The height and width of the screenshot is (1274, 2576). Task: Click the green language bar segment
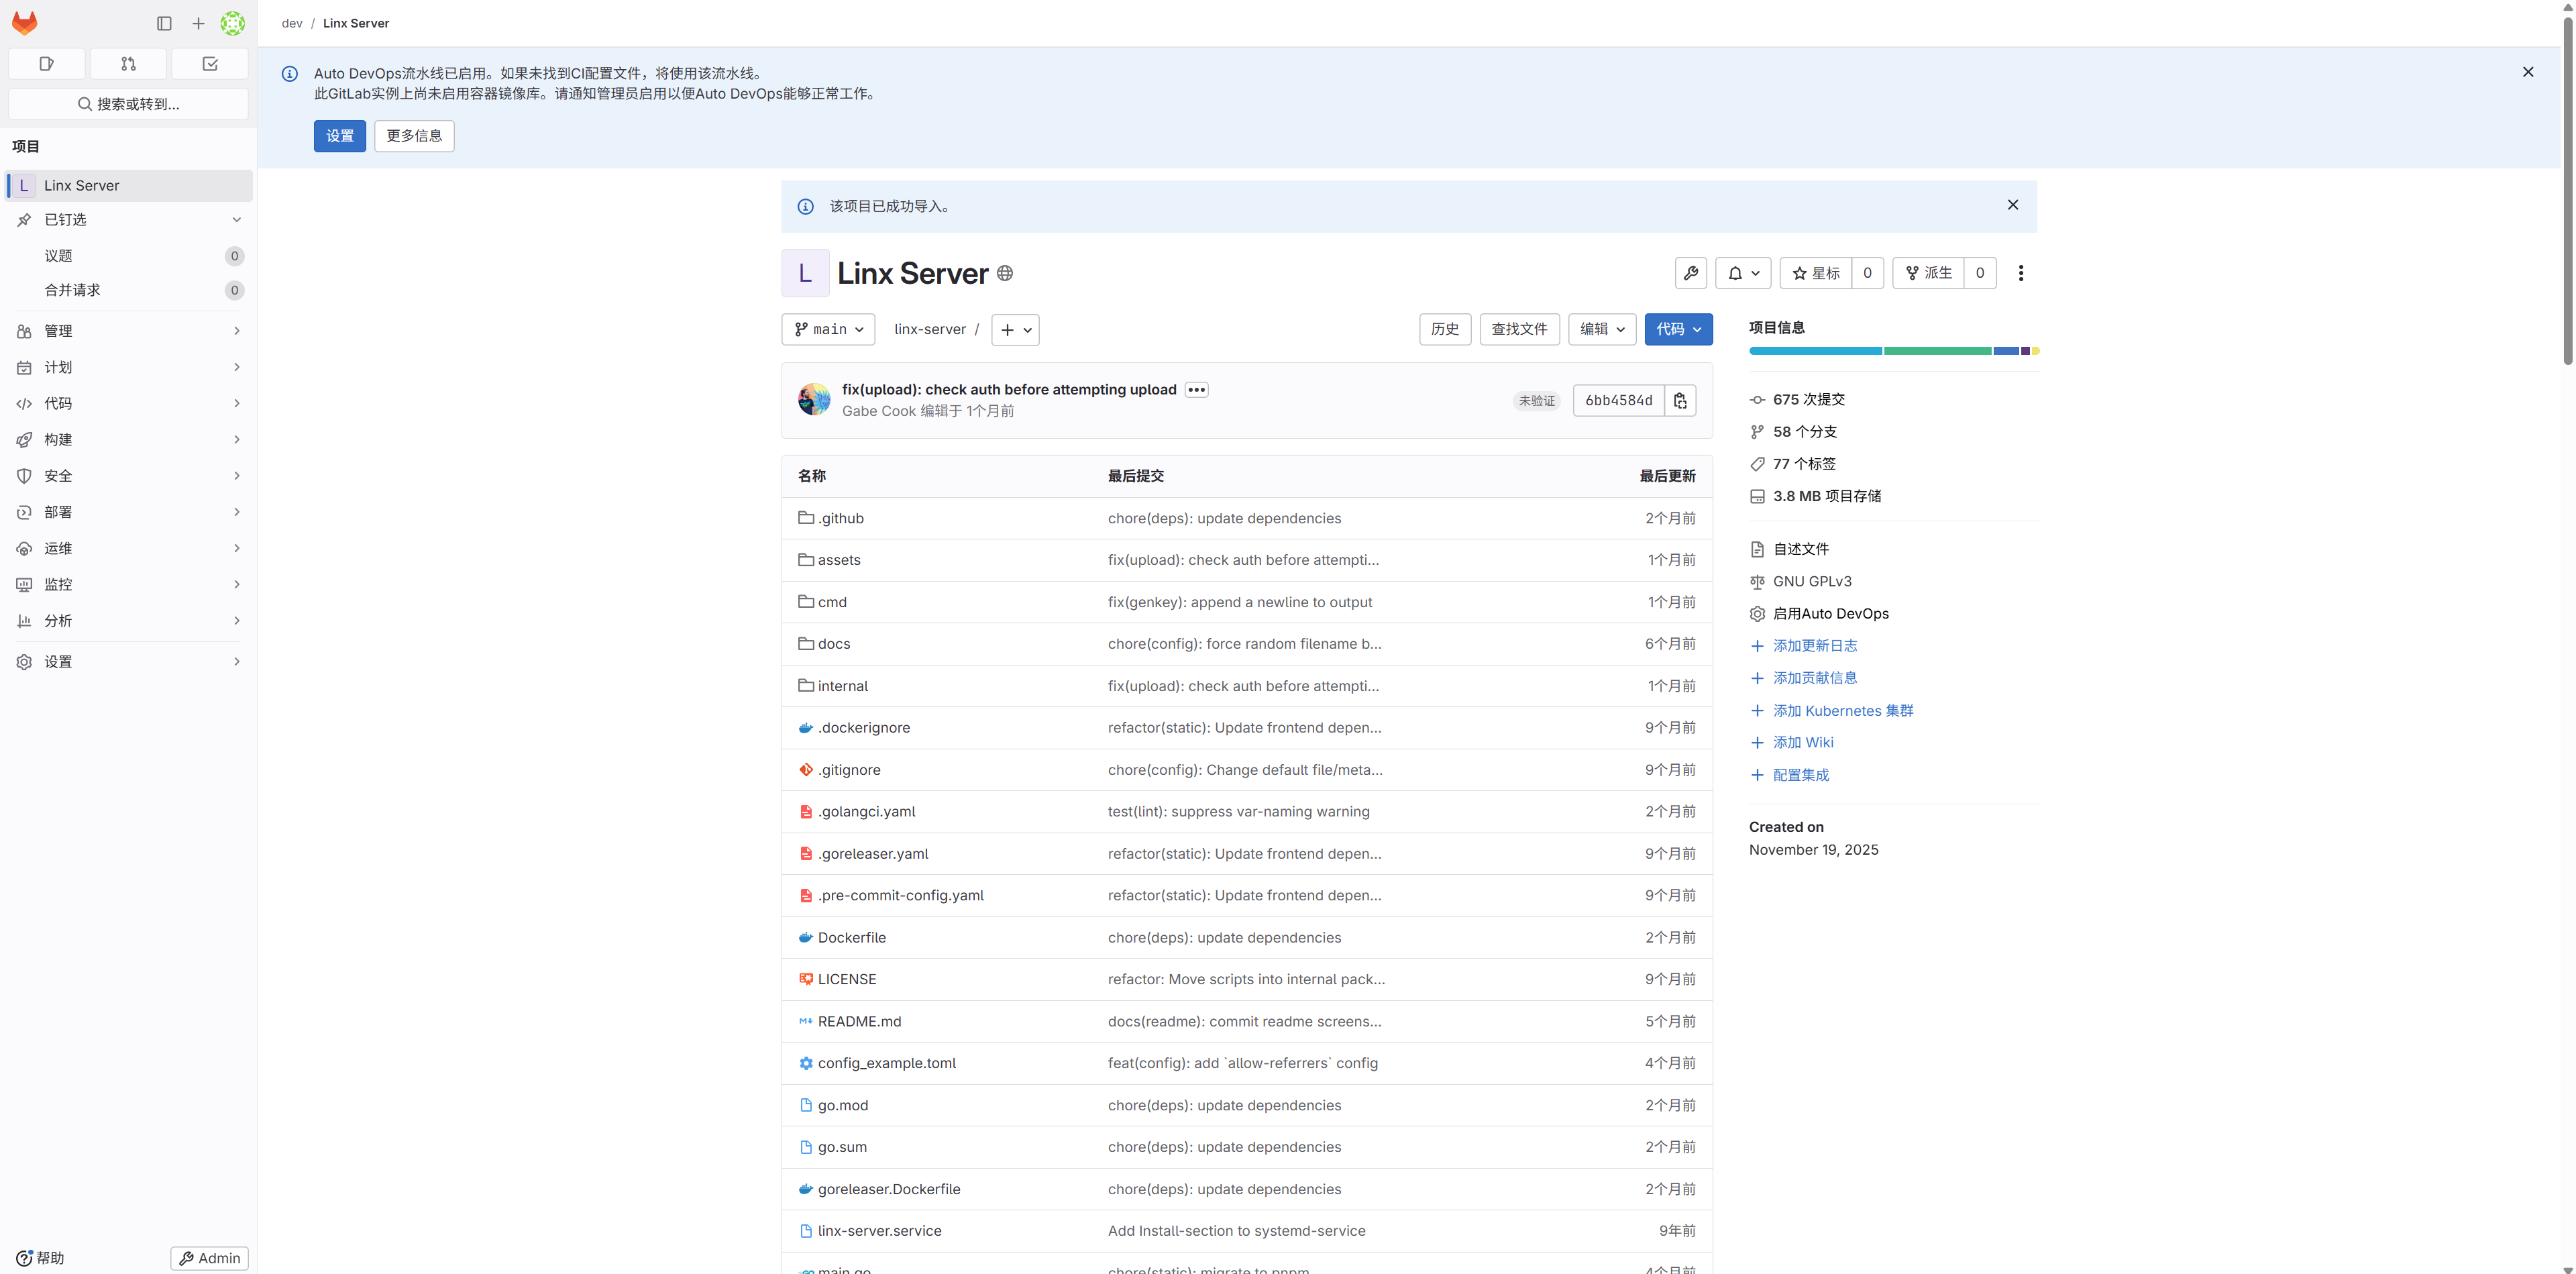(x=1937, y=351)
